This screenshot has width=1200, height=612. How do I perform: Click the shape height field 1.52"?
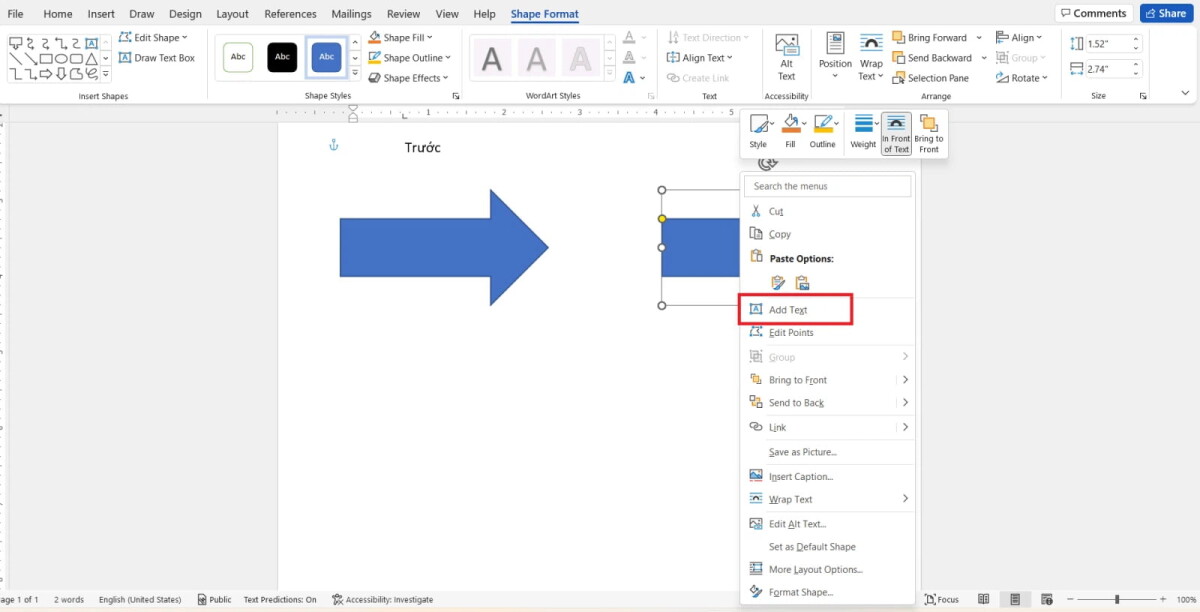(x=1105, y=43)
